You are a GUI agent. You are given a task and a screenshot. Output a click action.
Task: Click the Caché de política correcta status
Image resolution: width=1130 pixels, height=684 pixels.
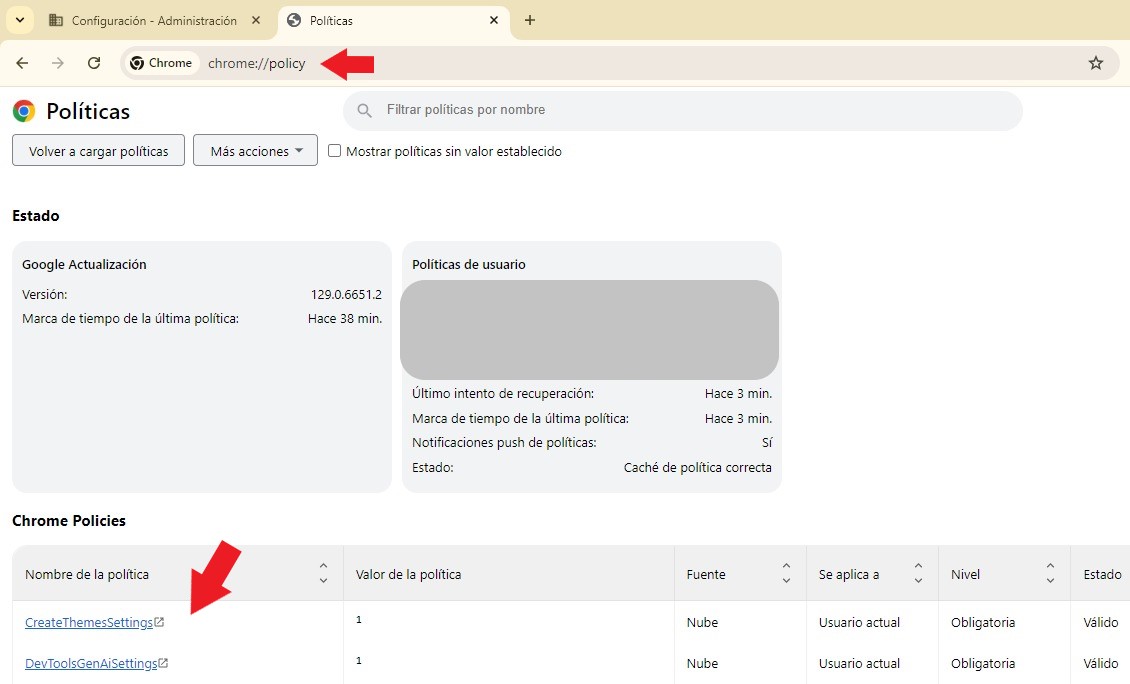[x=698, y=468]
